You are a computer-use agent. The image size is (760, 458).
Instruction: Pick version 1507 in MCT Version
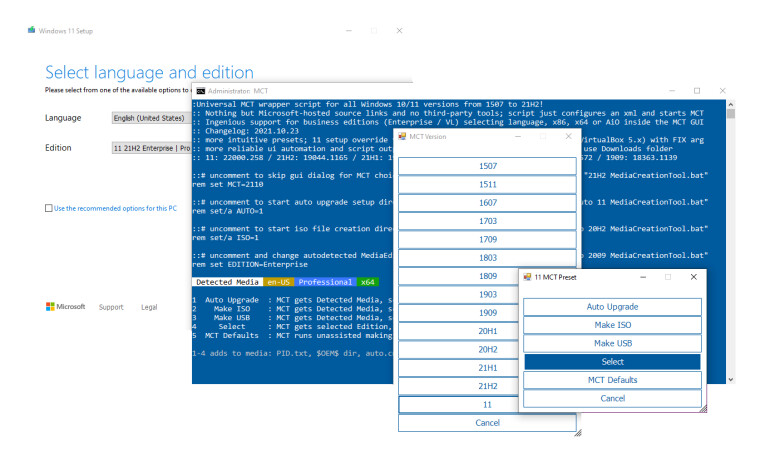point(487,165)
